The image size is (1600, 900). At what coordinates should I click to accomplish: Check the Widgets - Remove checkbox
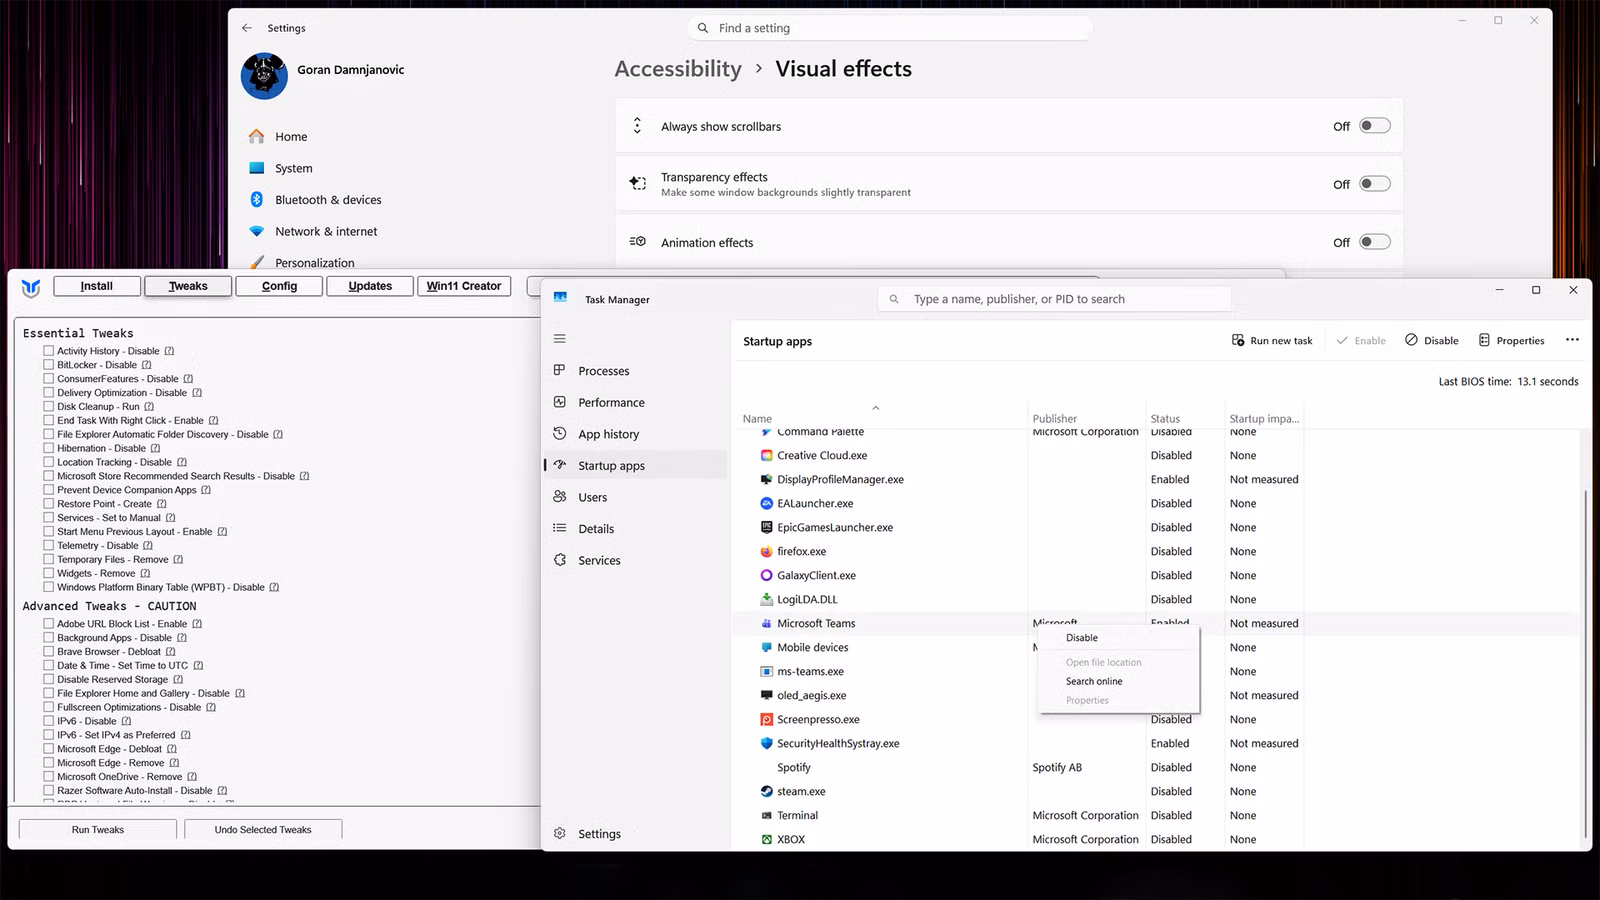pyautogui.click(x=48, y=574)
